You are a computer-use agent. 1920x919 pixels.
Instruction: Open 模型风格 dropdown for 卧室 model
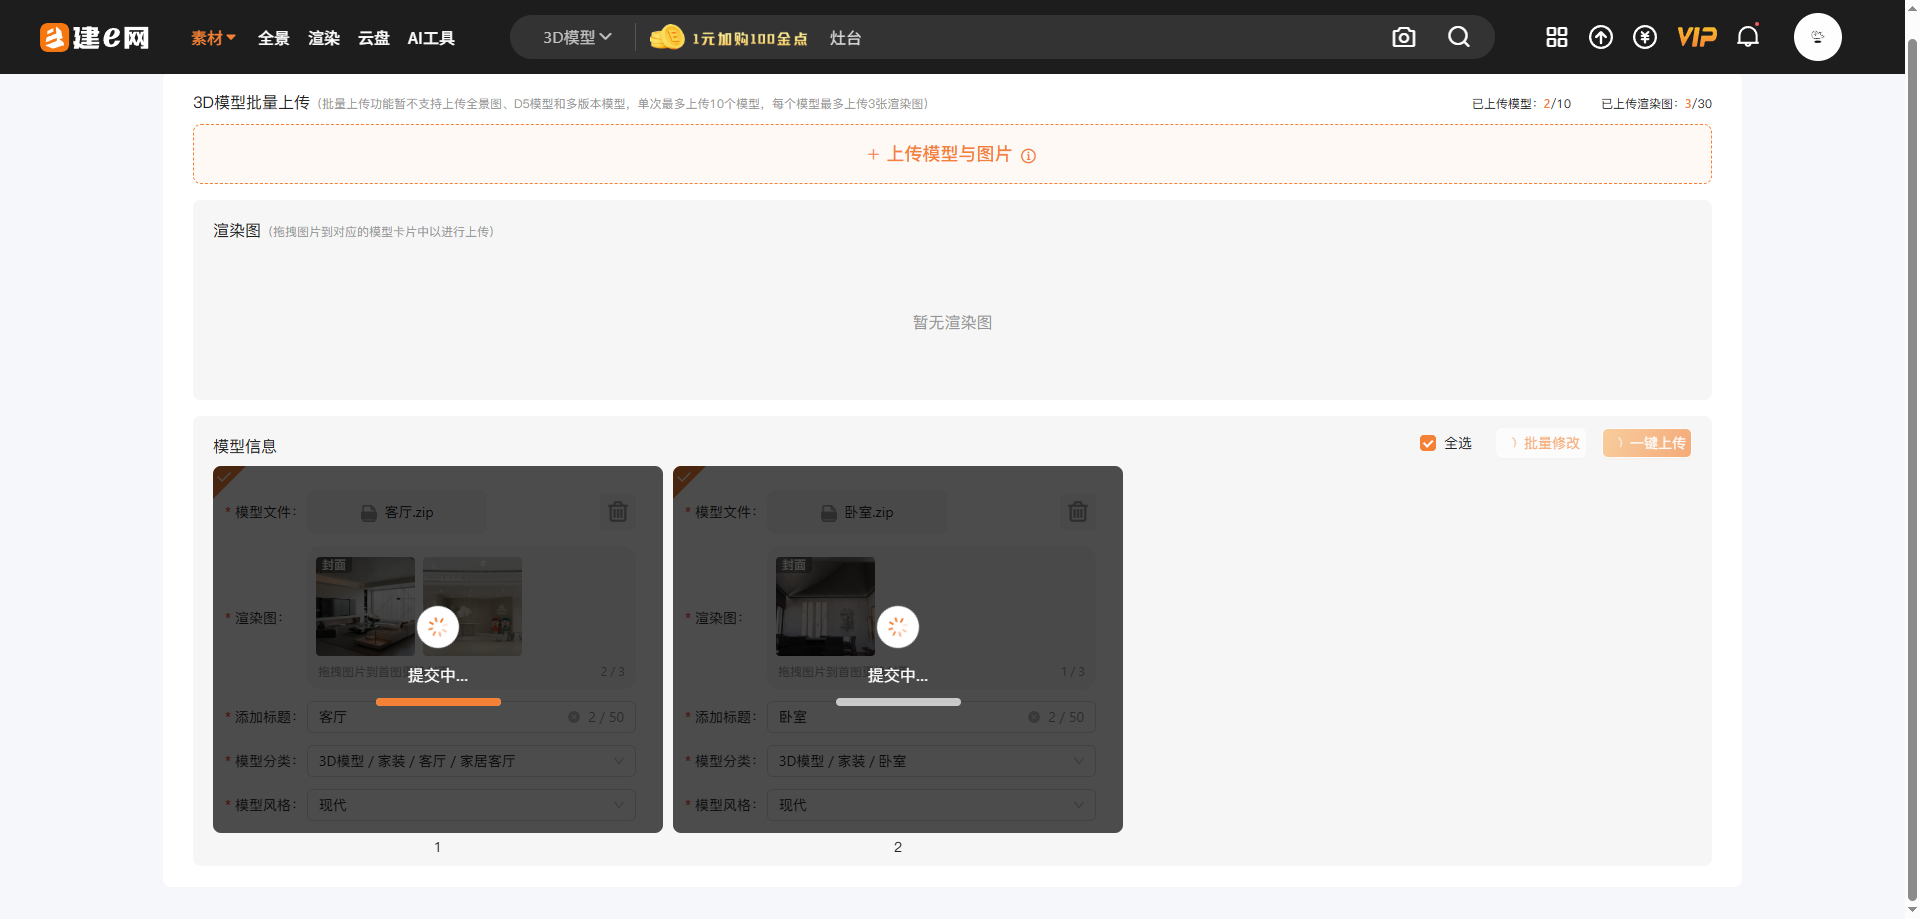[x=930, y=805]
